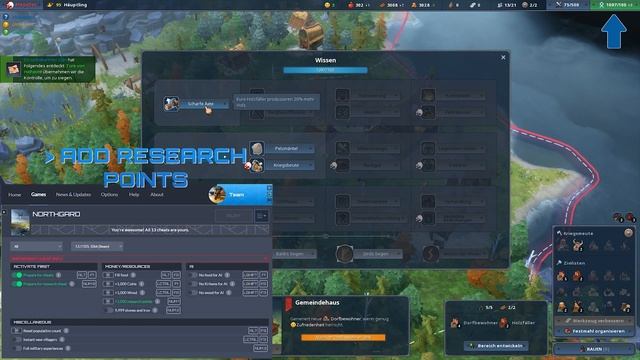The width and height of the screenshot is (640, 360).
Task: Click the Bereich entwickeln button
Action: (x=496, y=346)
